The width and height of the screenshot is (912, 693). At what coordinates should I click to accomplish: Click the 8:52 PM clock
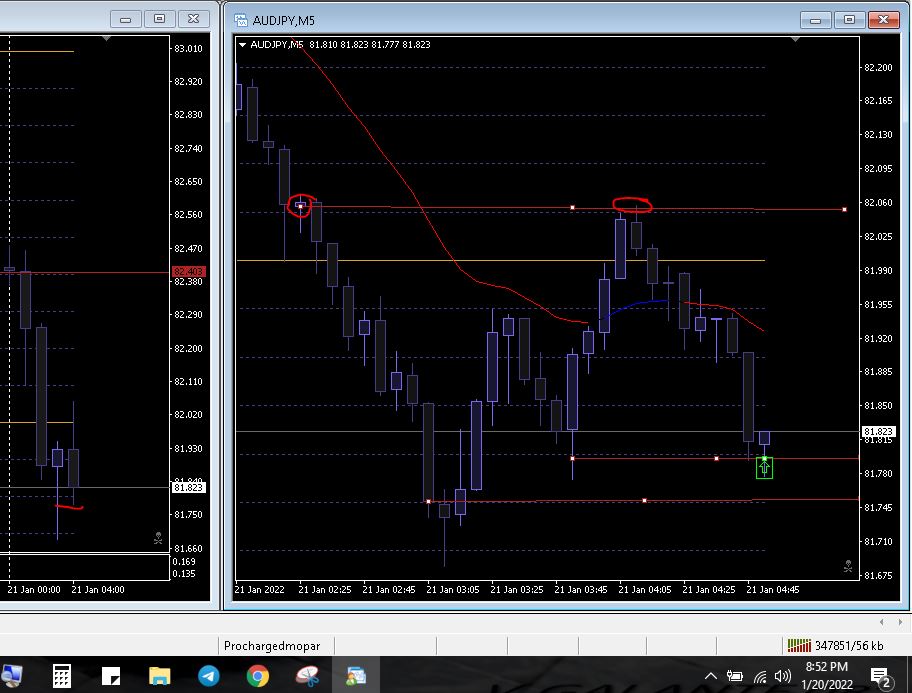pos(826,675)
